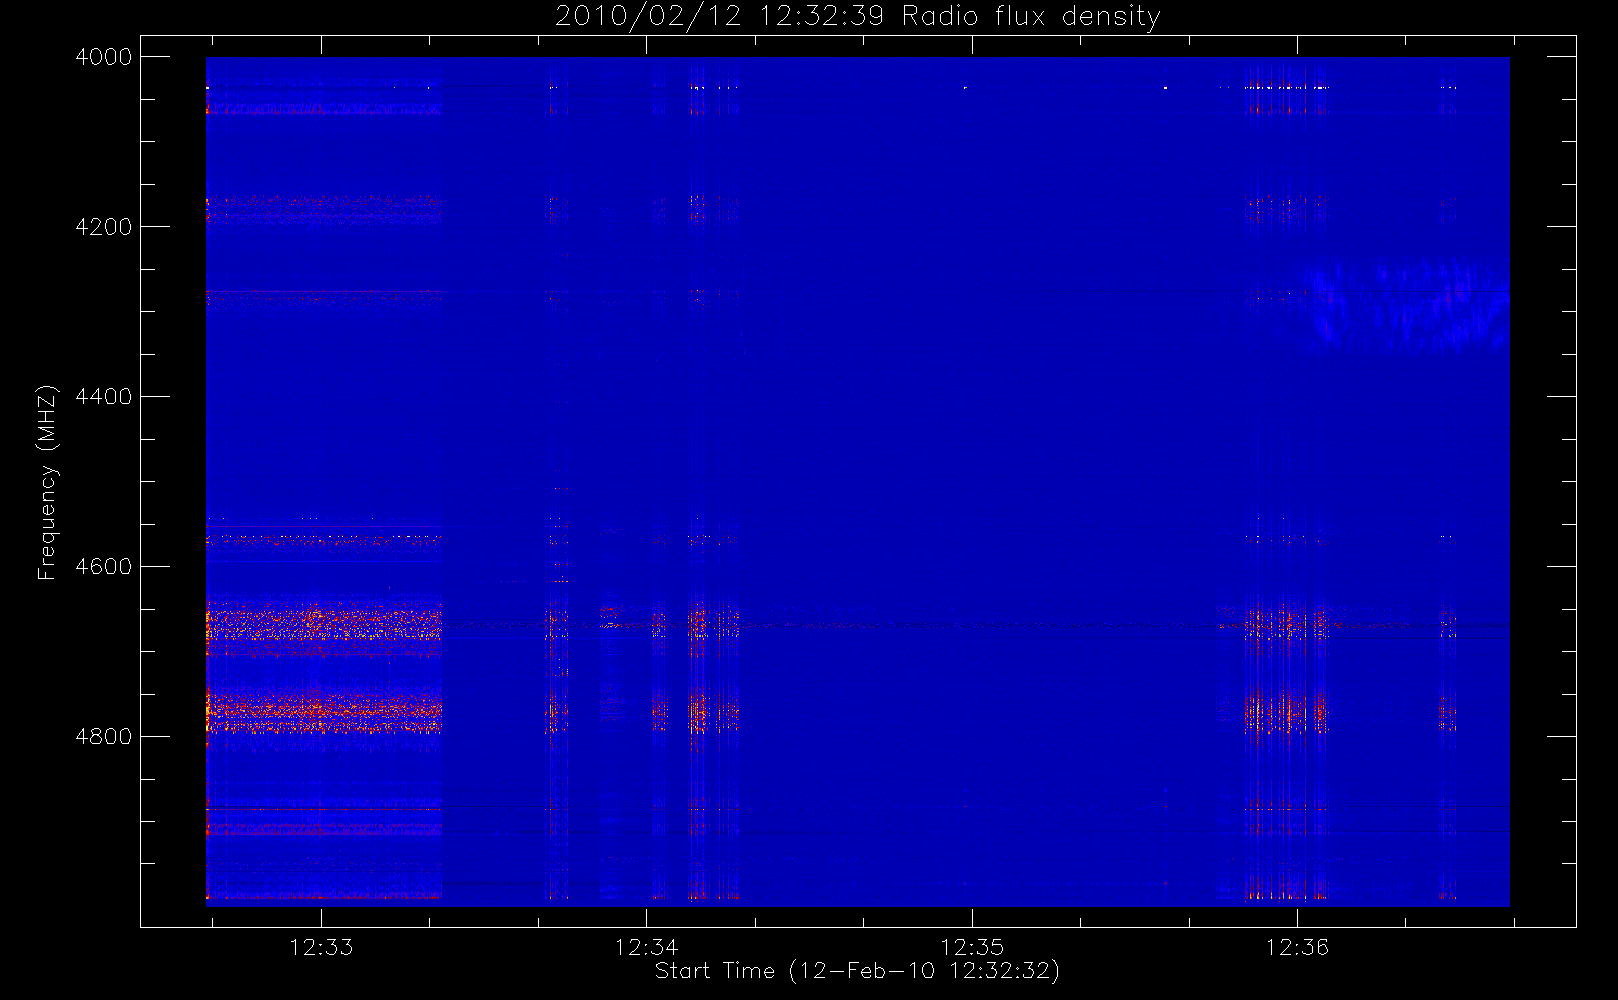The height and width of the screenshot is (1000, 1618).
Task: Select the 4400 frequency tick label
Action: pyautogui.click(x=104, y=397)
